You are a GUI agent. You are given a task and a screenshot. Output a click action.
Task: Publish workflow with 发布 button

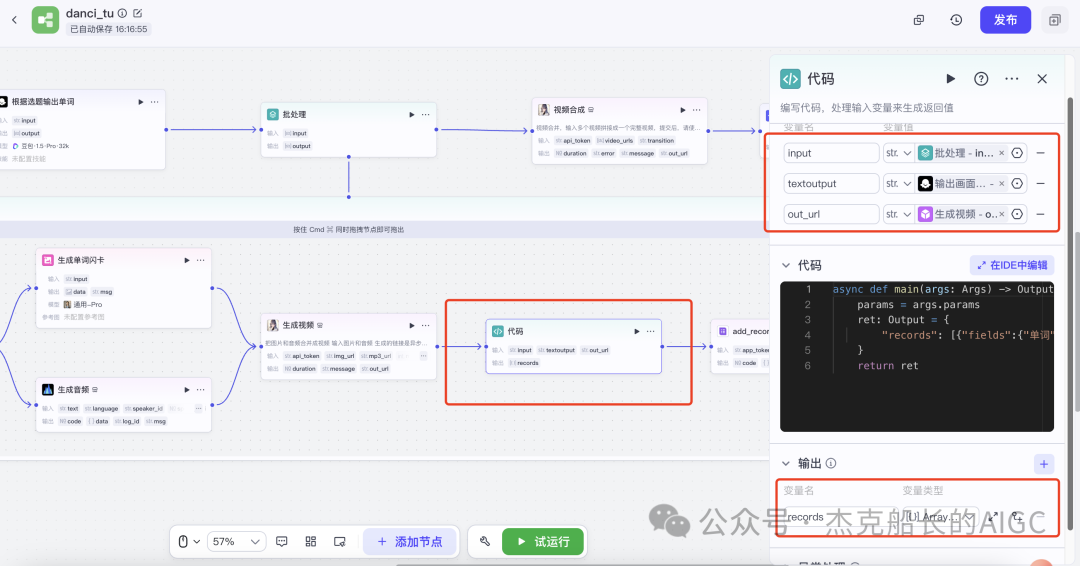[x=1006, y=20]
